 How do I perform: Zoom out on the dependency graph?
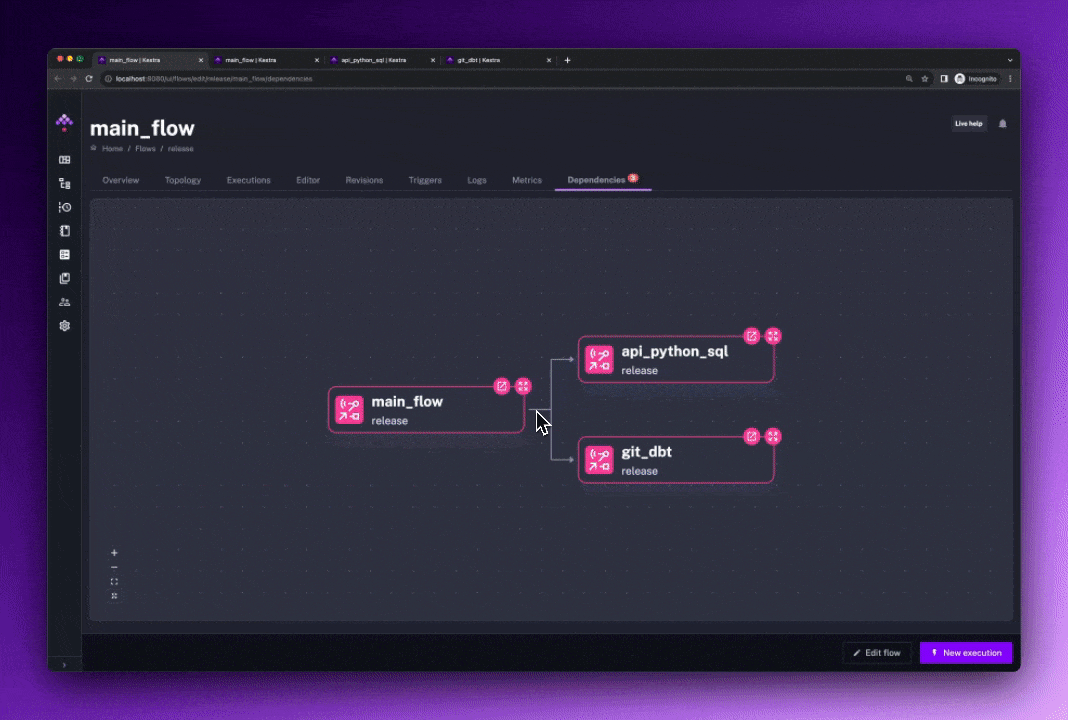114,567
